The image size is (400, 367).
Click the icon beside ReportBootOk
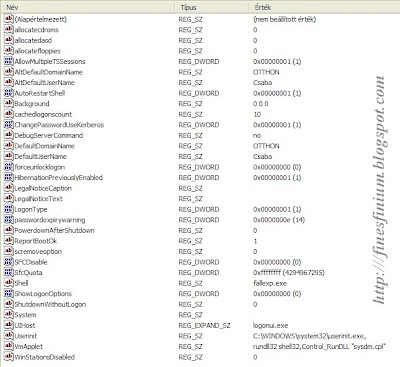click(x=8, y=241)
